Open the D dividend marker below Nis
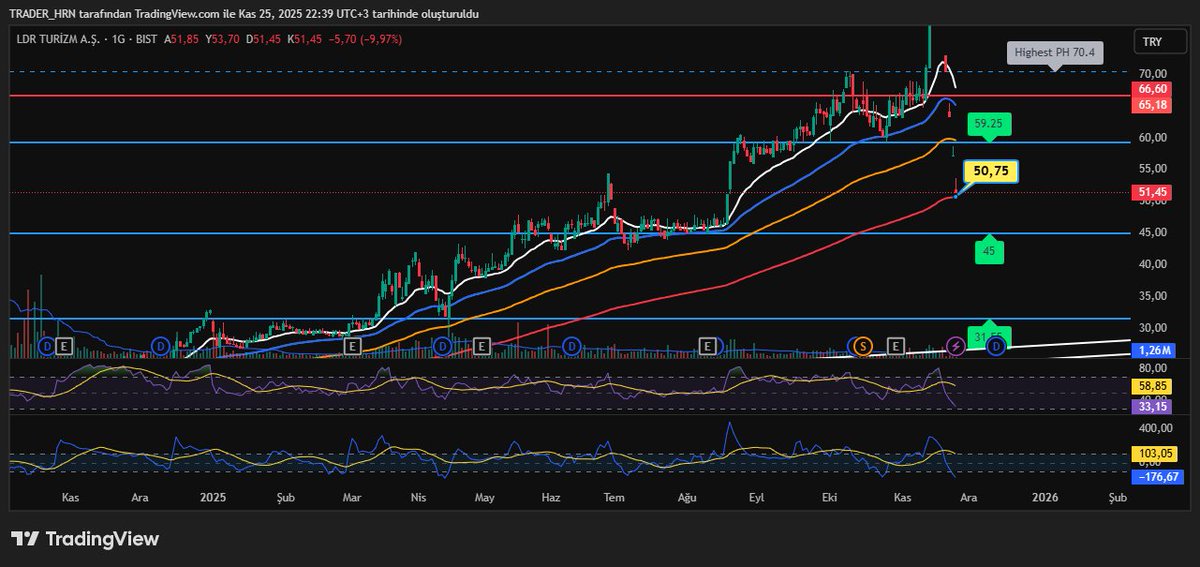Image resolution: width=1200 pixels, height=567 pixels. point(441,346)
